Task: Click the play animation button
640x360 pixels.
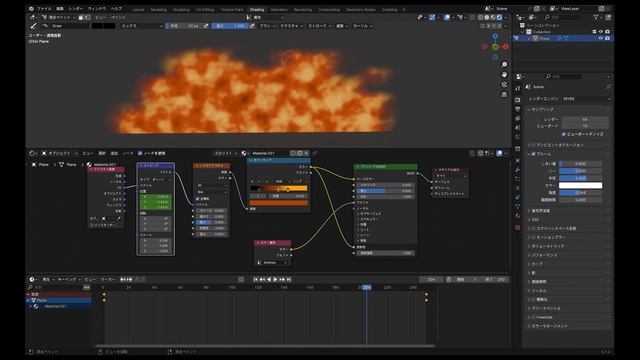Action: [276, 280]
